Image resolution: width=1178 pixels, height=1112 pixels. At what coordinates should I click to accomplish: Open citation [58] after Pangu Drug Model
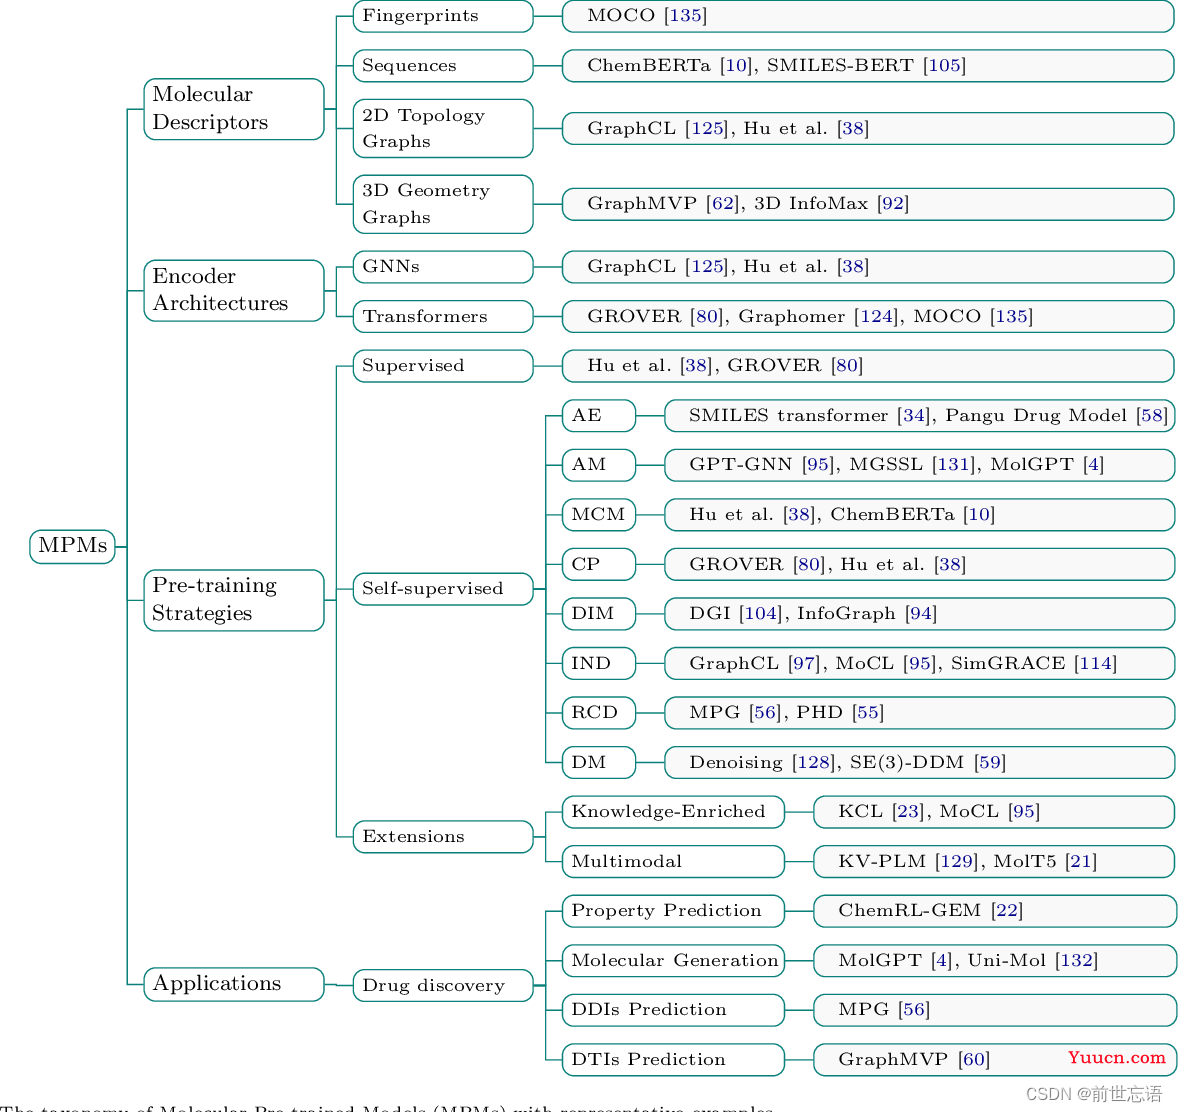click(x=1152, y=415)
